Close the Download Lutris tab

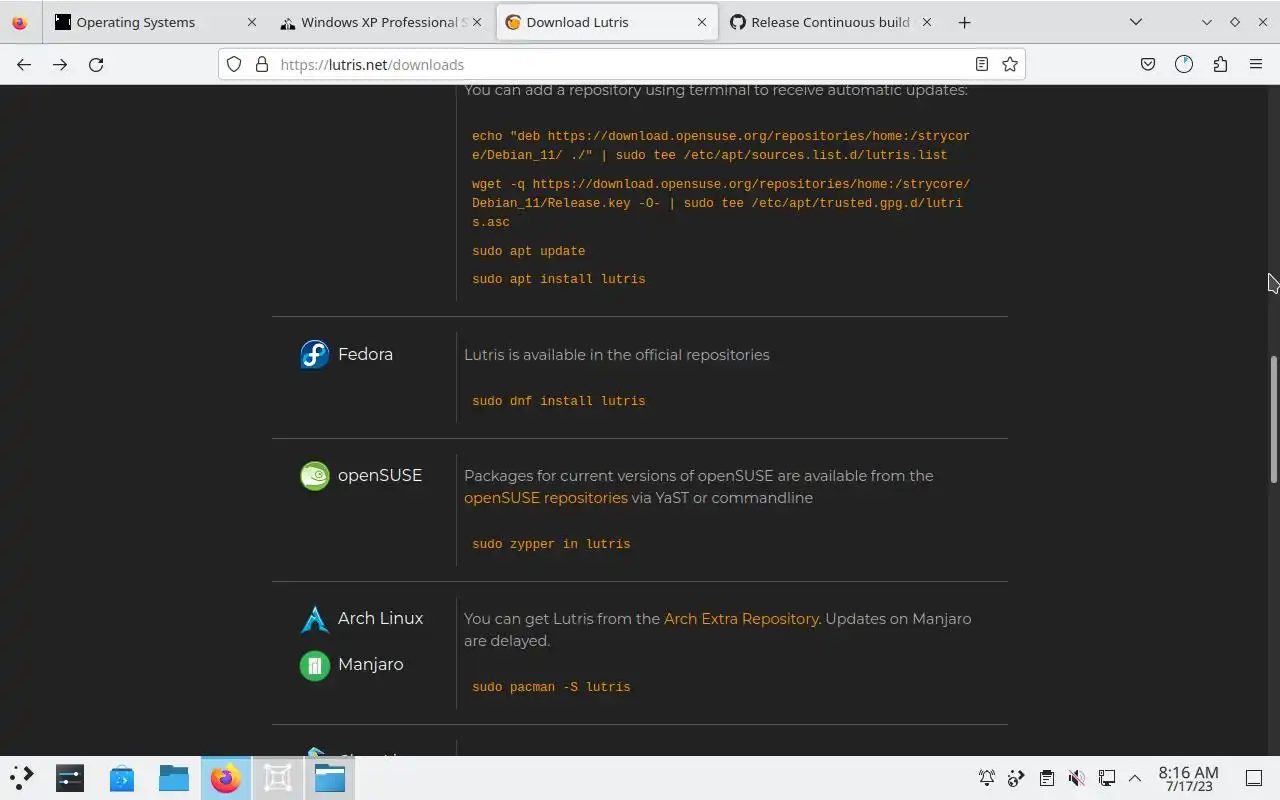[x=702, y=22]
